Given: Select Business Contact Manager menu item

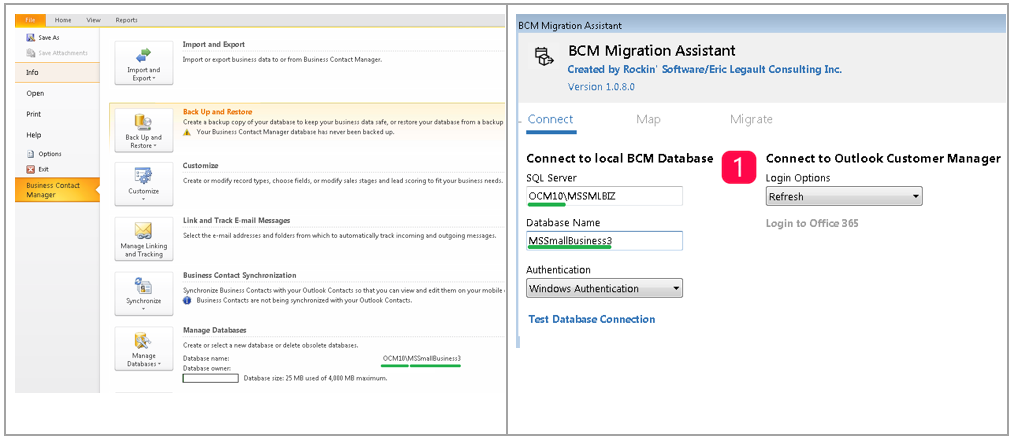Looking at the screenshot, I should point(57,190).
